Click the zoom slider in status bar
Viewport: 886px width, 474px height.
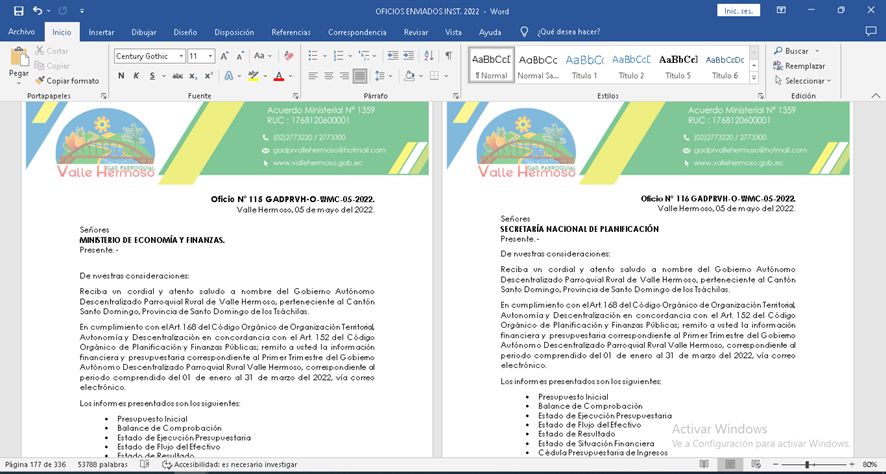point(809,465)
